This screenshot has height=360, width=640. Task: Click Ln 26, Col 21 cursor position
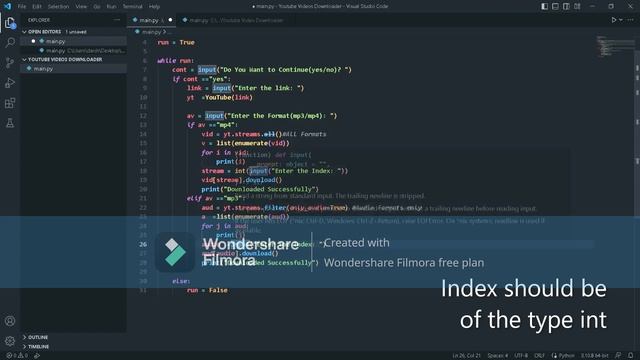coord(466,356)
